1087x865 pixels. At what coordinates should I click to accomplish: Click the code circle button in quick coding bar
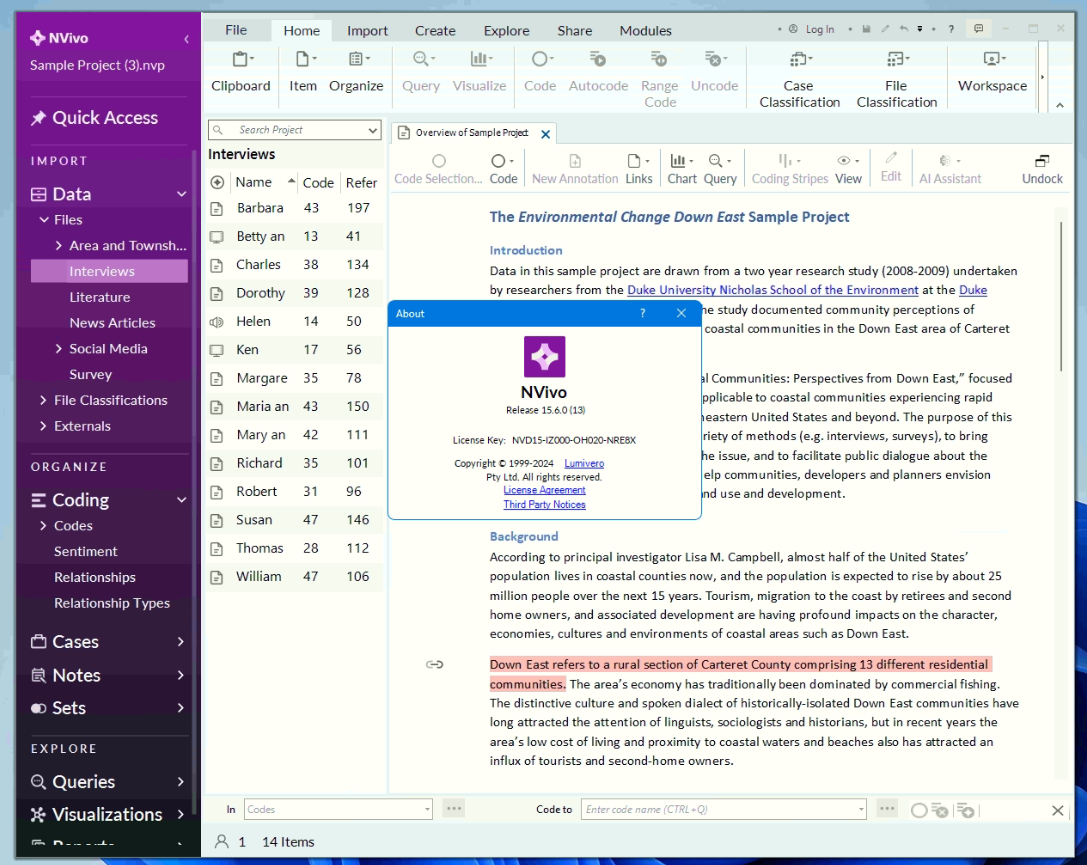(x=919, y=810)
